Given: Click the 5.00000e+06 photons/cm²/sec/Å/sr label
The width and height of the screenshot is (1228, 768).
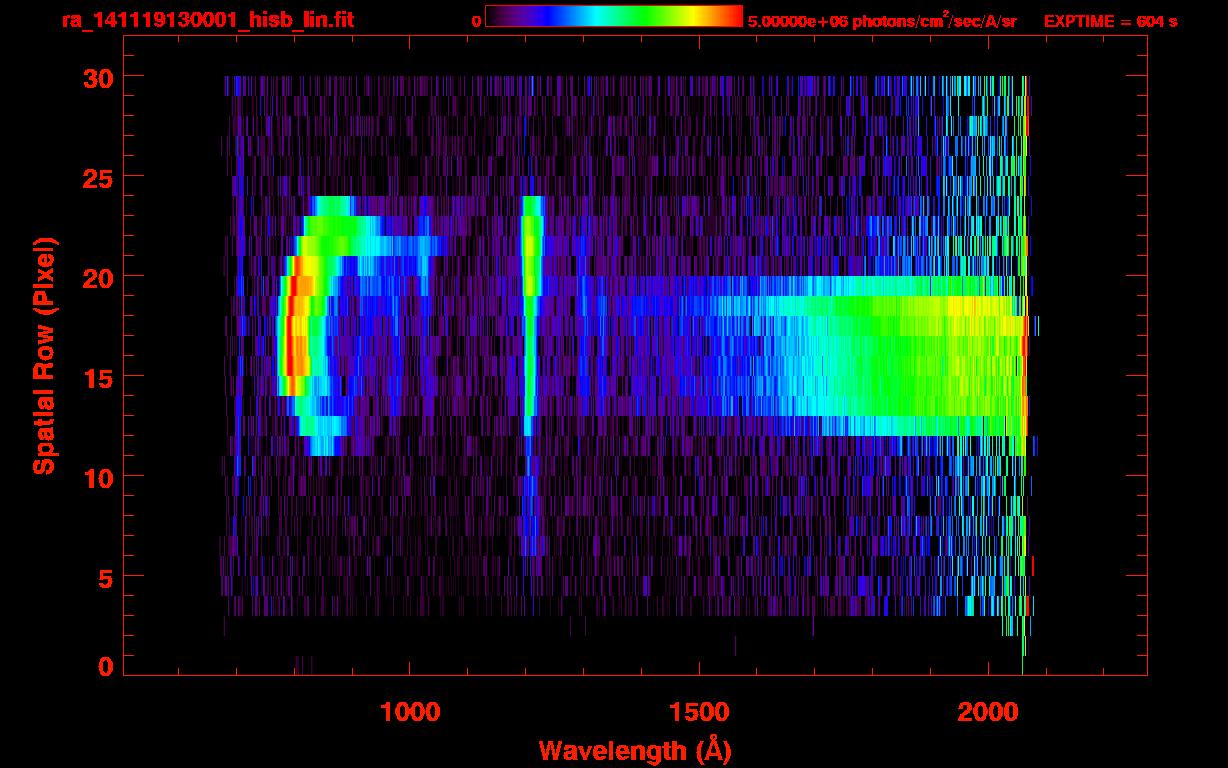Looking at the screenshot, I should (x=882, y=20).
